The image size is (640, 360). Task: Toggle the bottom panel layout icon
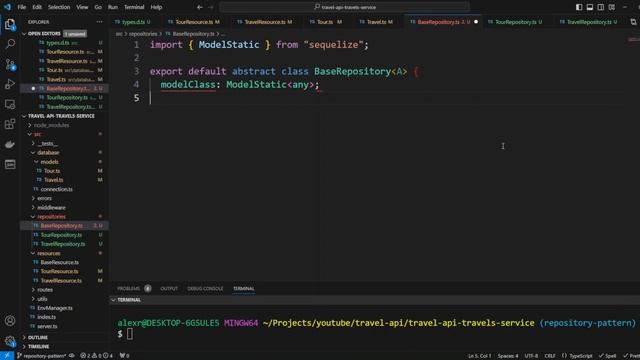click(x=590, y=7)
